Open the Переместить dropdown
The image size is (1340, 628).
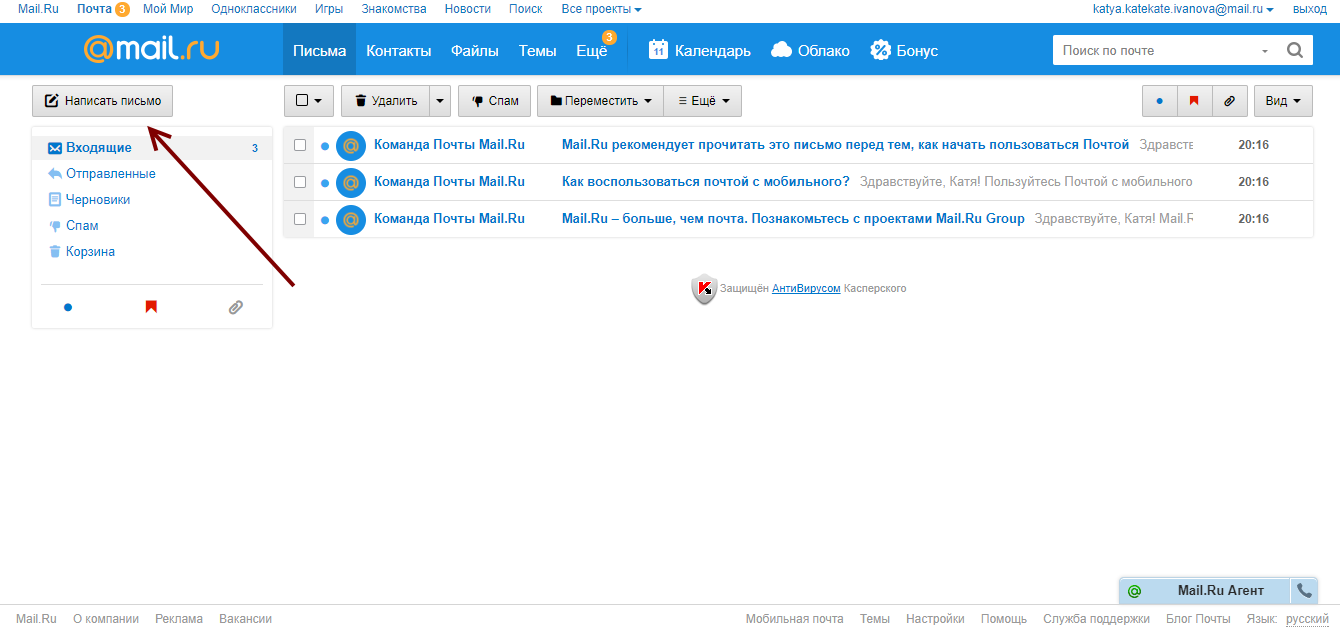tap(600, 101)
